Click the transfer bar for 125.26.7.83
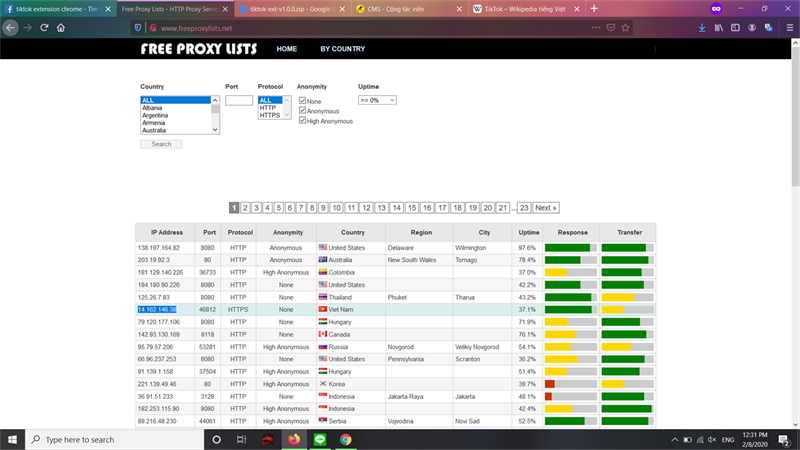 click(x=628, y=297)
